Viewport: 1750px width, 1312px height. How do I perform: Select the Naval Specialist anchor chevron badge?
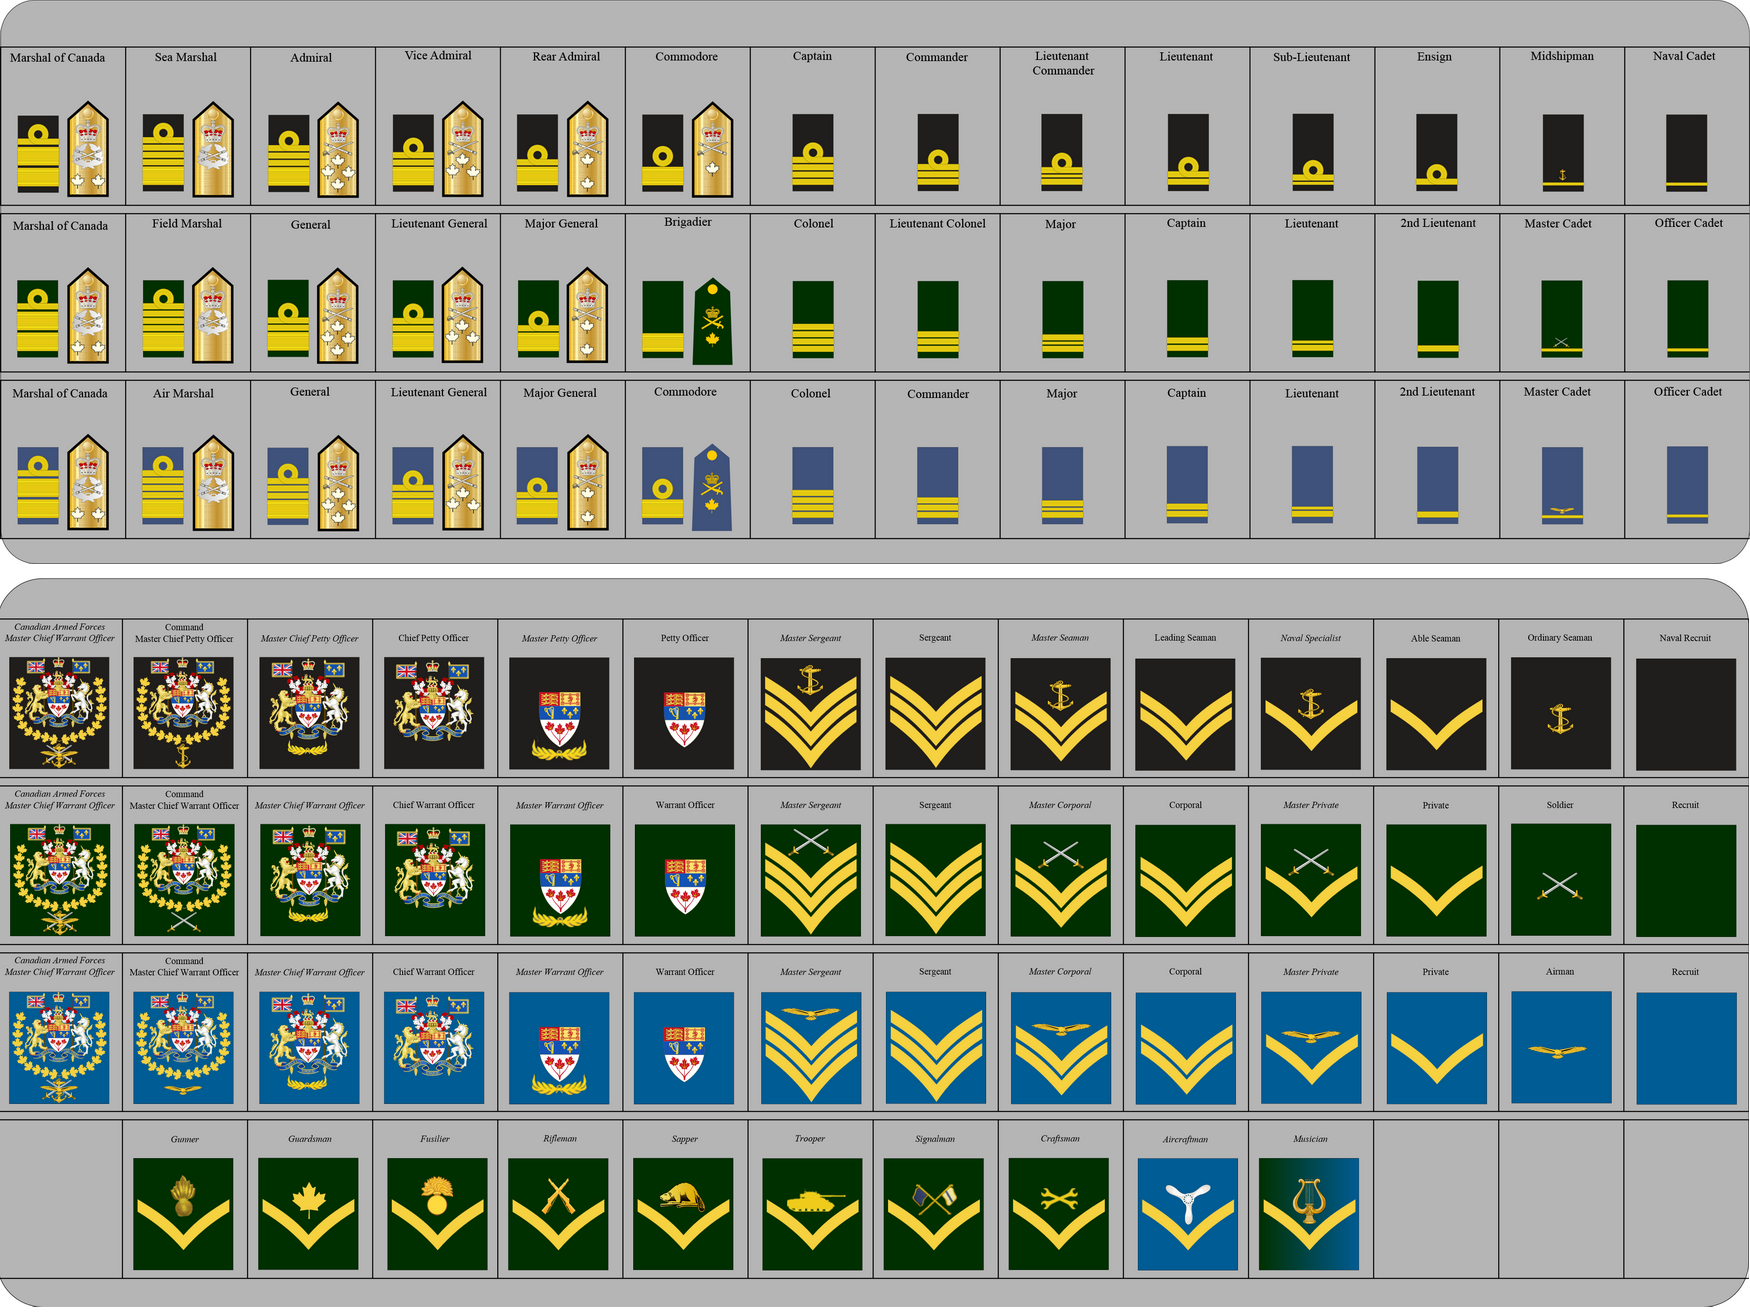(x=1311, y=714)
